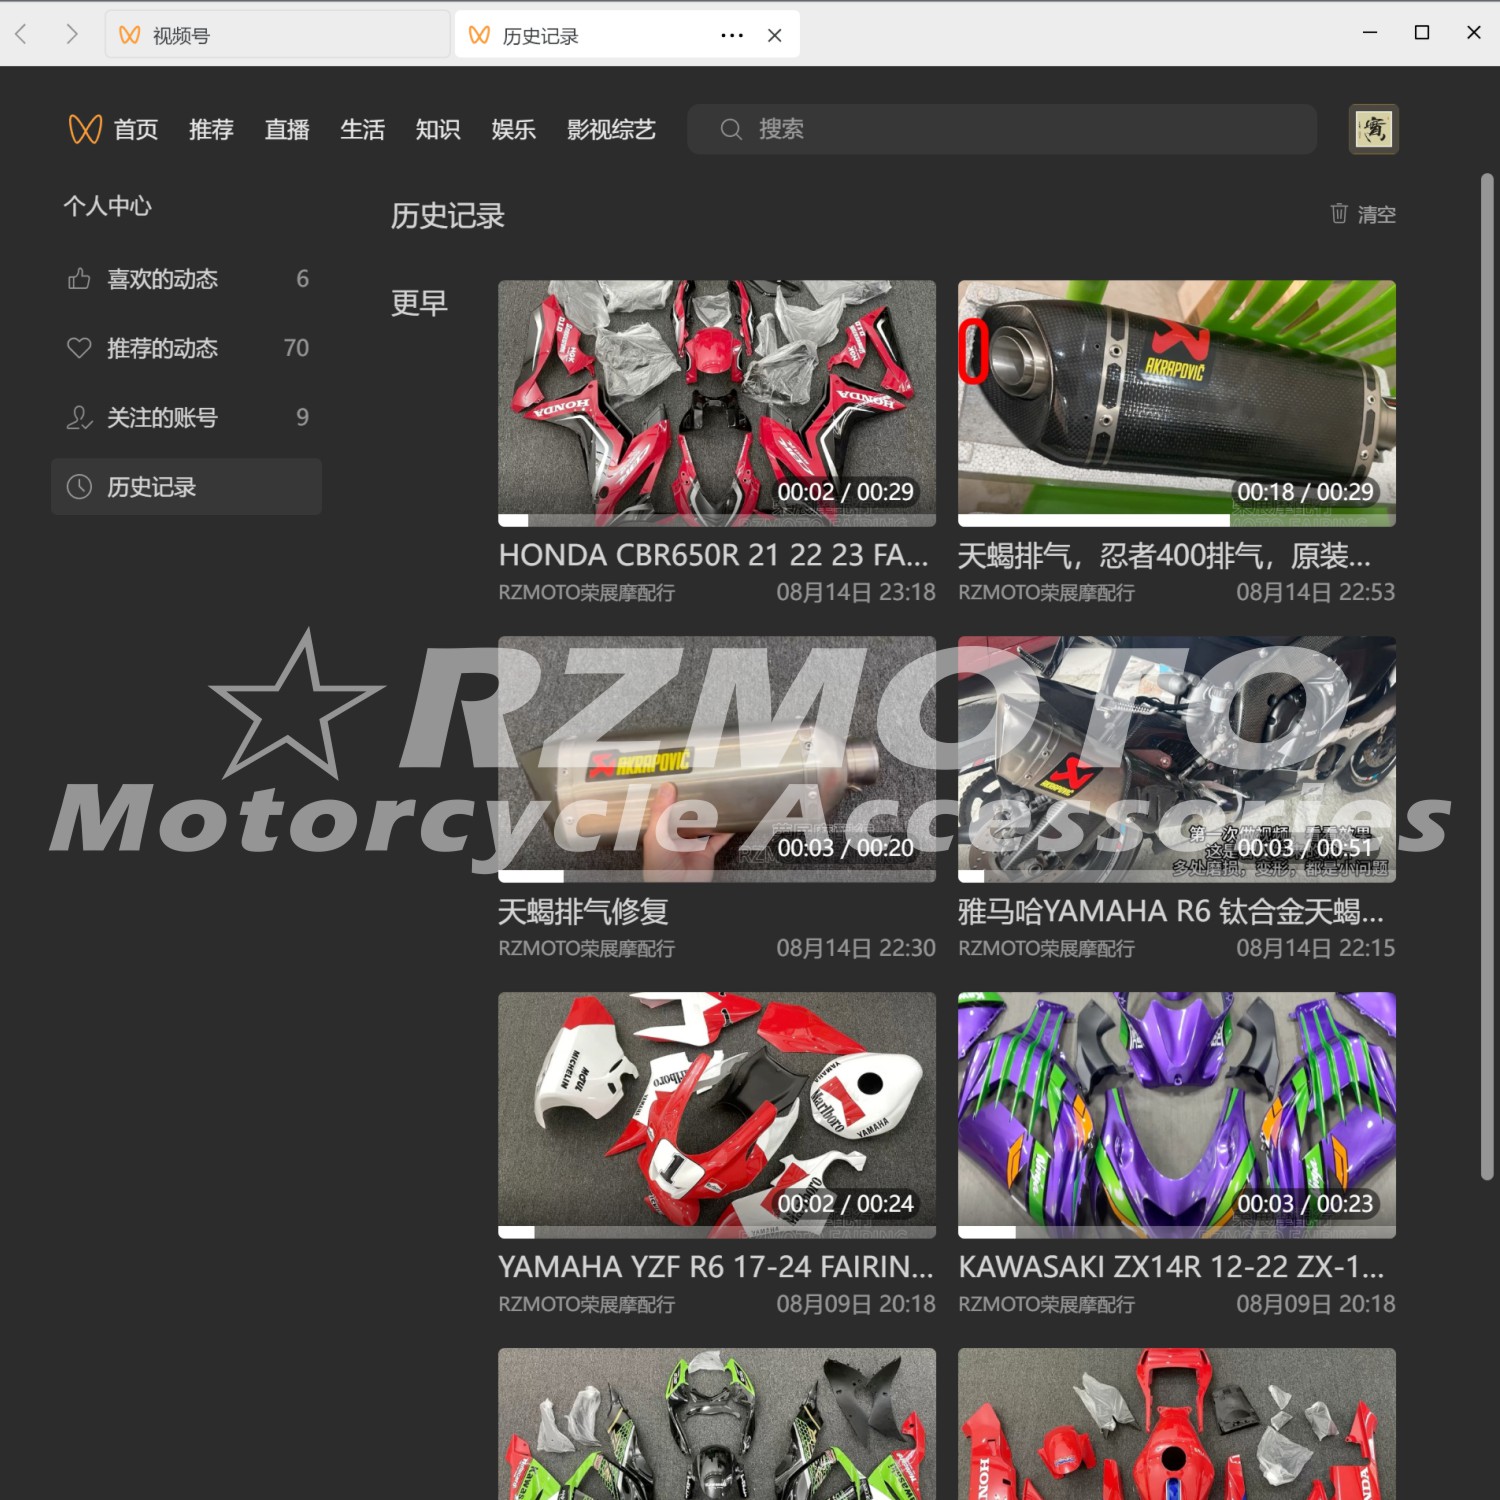1500x1500 pixels.
Task: Focus the 搜索 search field
Action: (x=1002, y=129)
